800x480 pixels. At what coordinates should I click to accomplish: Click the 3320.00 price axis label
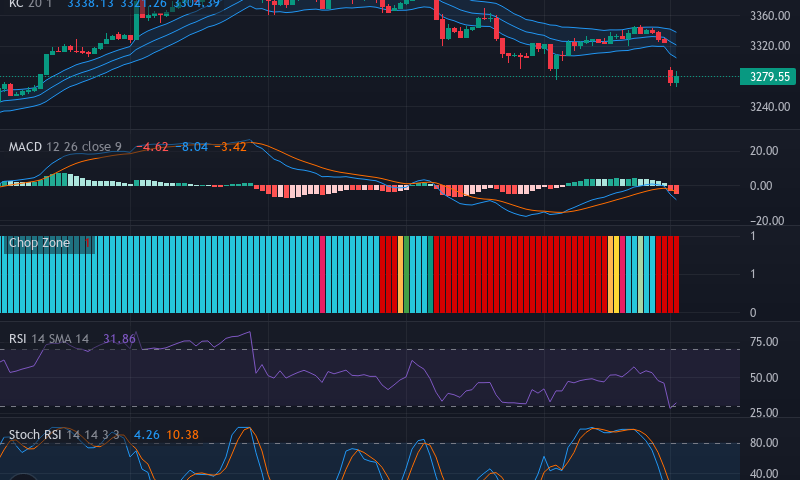tap(770, 46)
